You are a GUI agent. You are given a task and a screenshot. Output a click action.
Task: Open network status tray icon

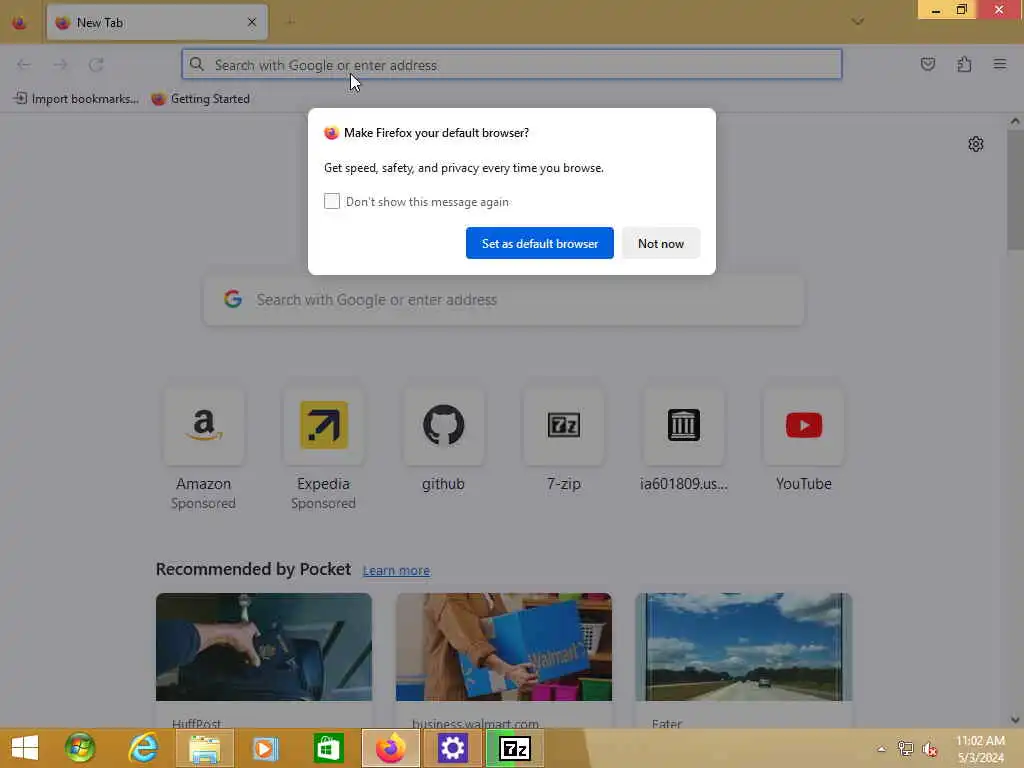905,749
